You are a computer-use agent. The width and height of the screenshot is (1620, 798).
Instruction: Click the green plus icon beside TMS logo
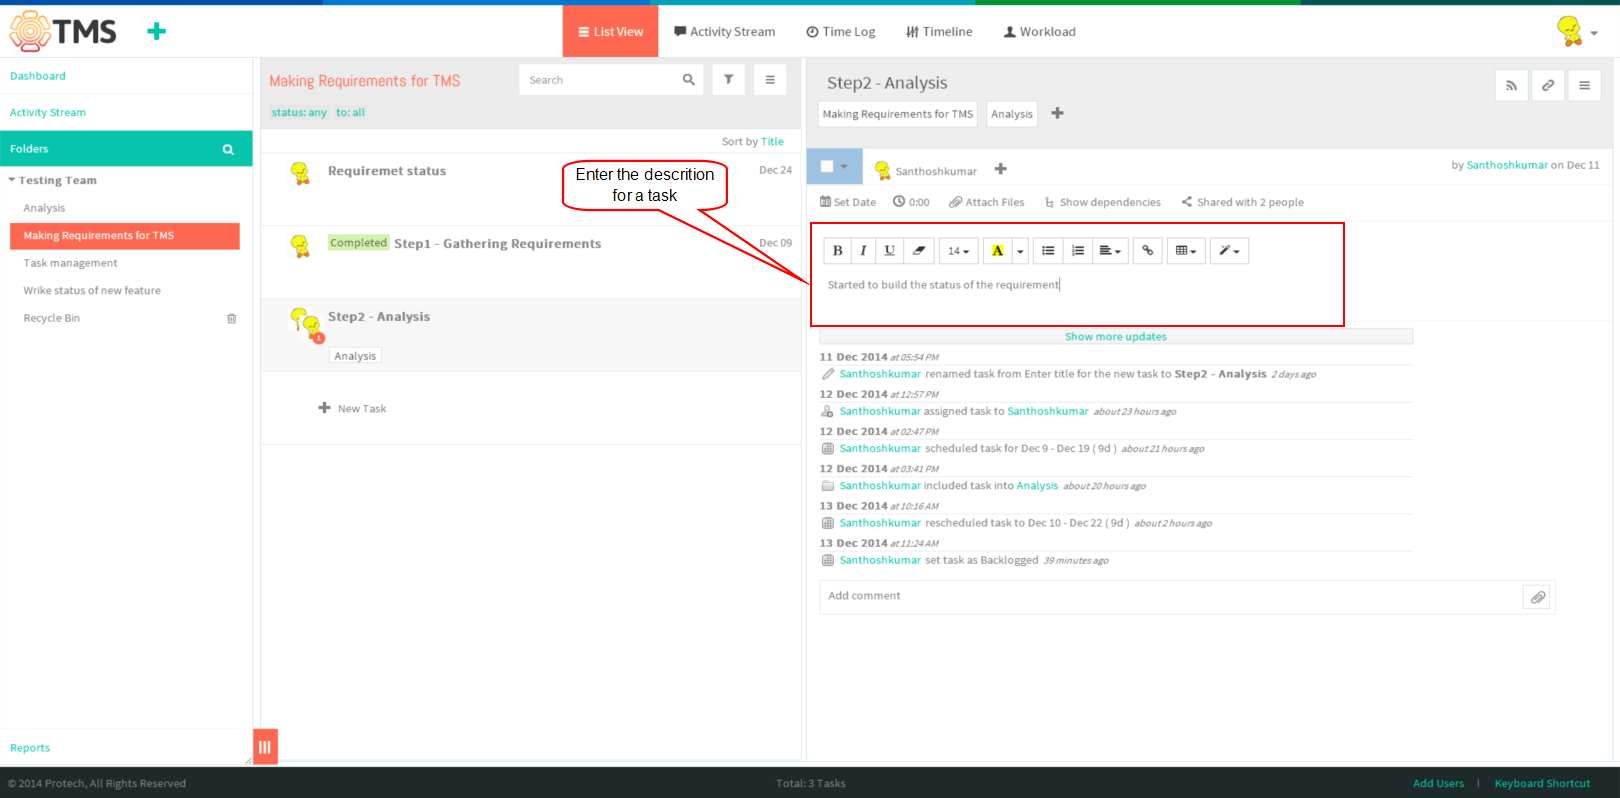tap(156, 32)
